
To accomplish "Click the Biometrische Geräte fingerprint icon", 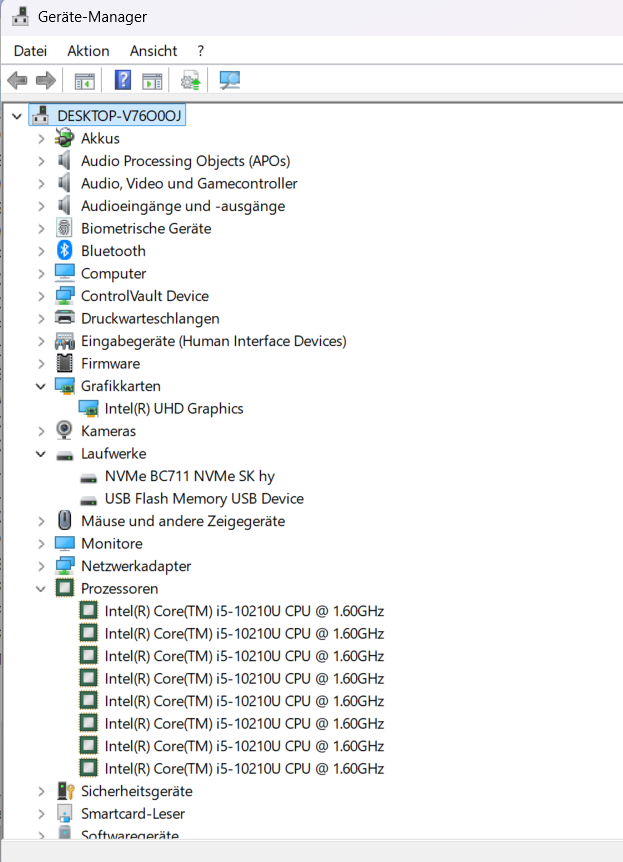I will 64,228.
